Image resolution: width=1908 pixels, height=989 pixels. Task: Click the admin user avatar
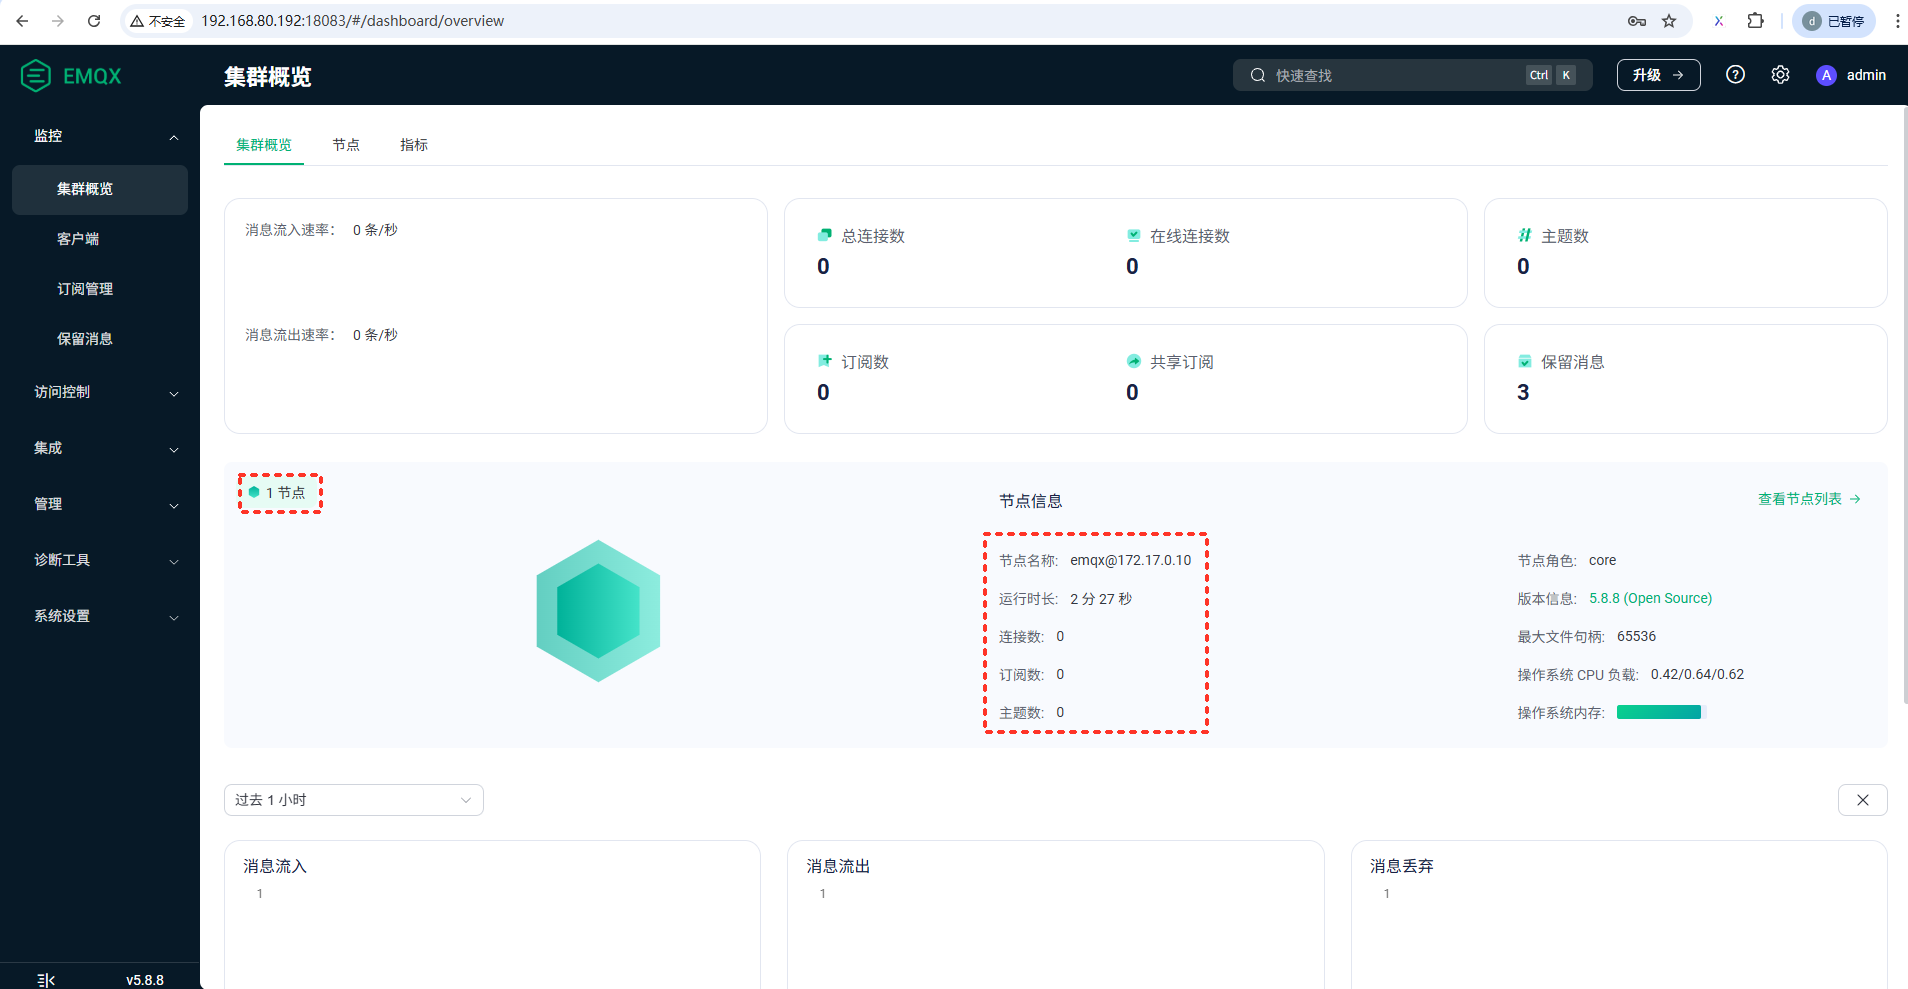[x=1826, y=75]
